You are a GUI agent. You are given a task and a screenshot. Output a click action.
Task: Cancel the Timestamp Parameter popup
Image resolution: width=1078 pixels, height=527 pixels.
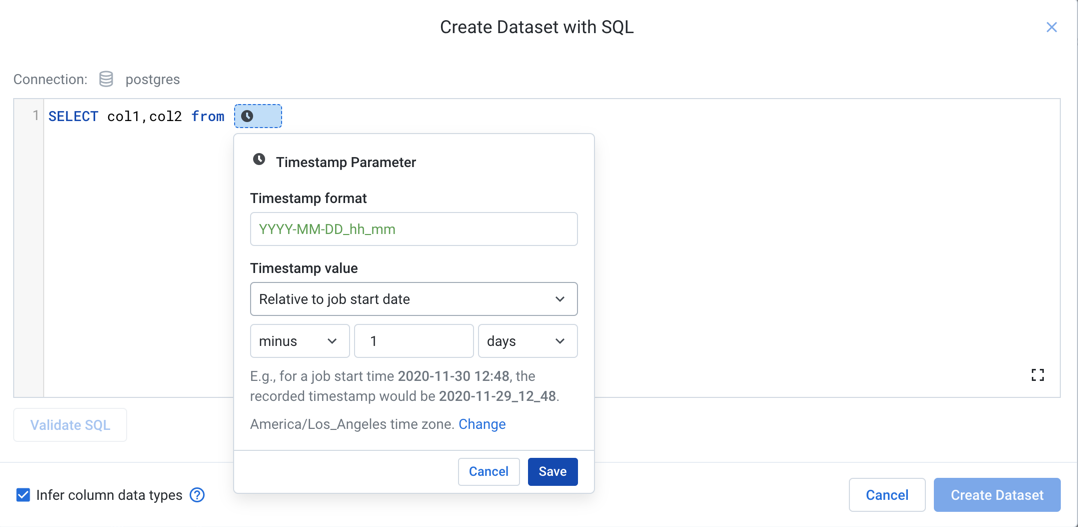click(x=488, y=472)
